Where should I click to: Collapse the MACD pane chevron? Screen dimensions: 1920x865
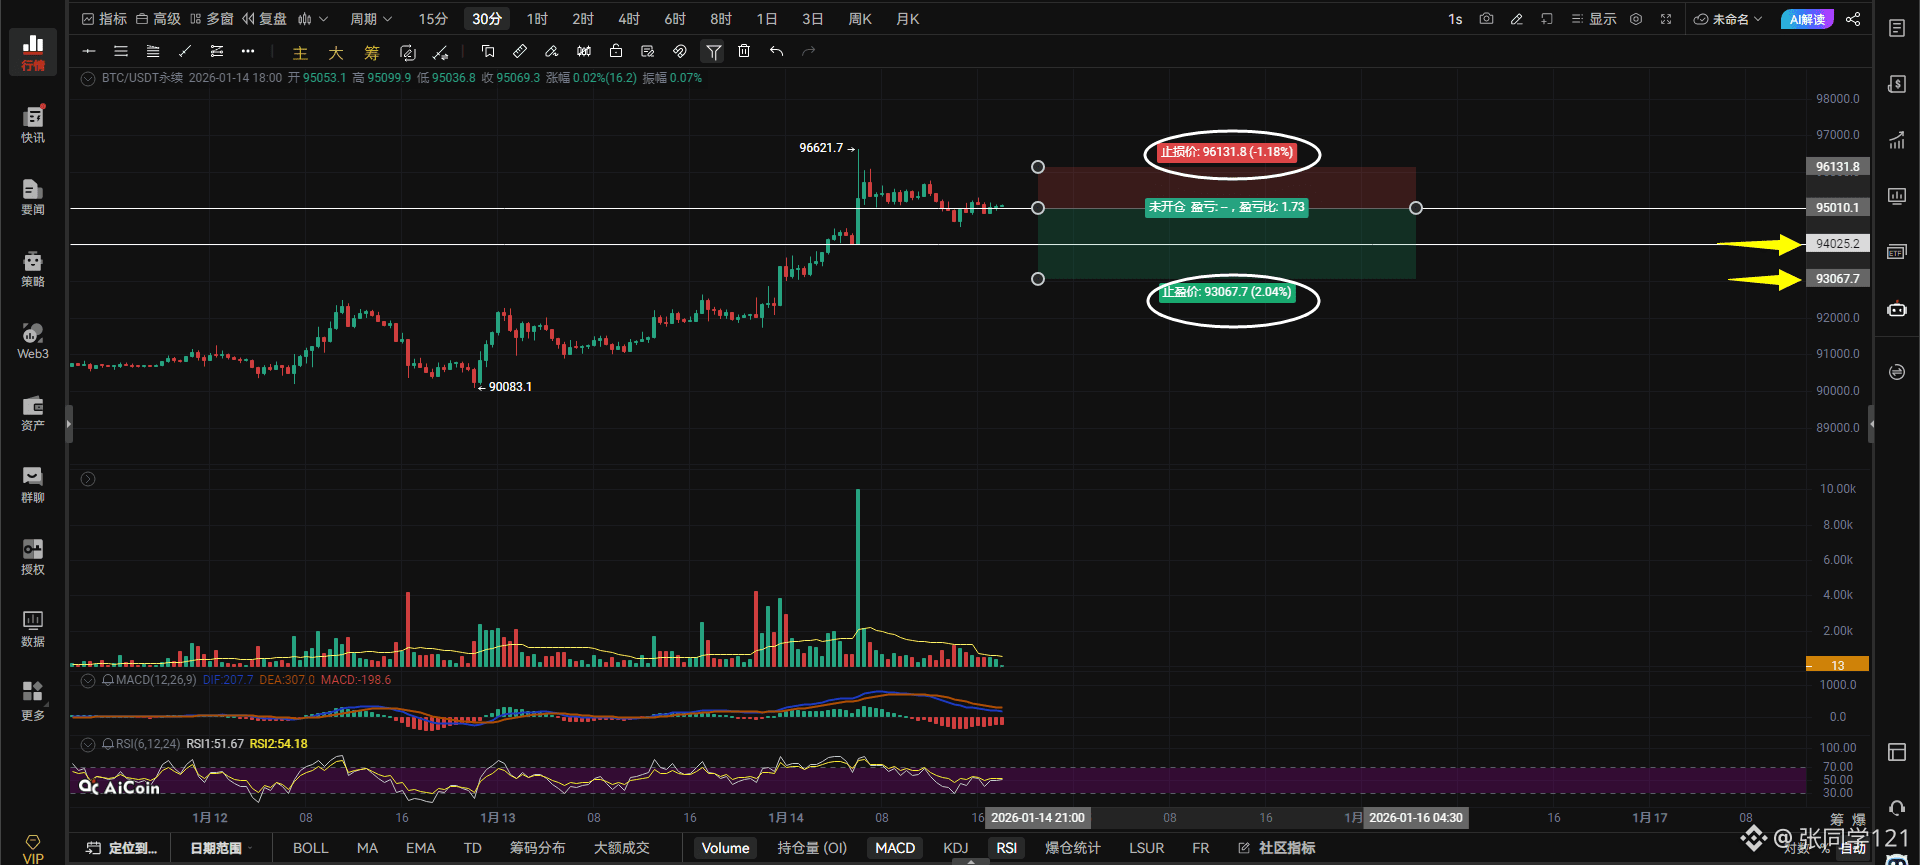coord(88,680)
